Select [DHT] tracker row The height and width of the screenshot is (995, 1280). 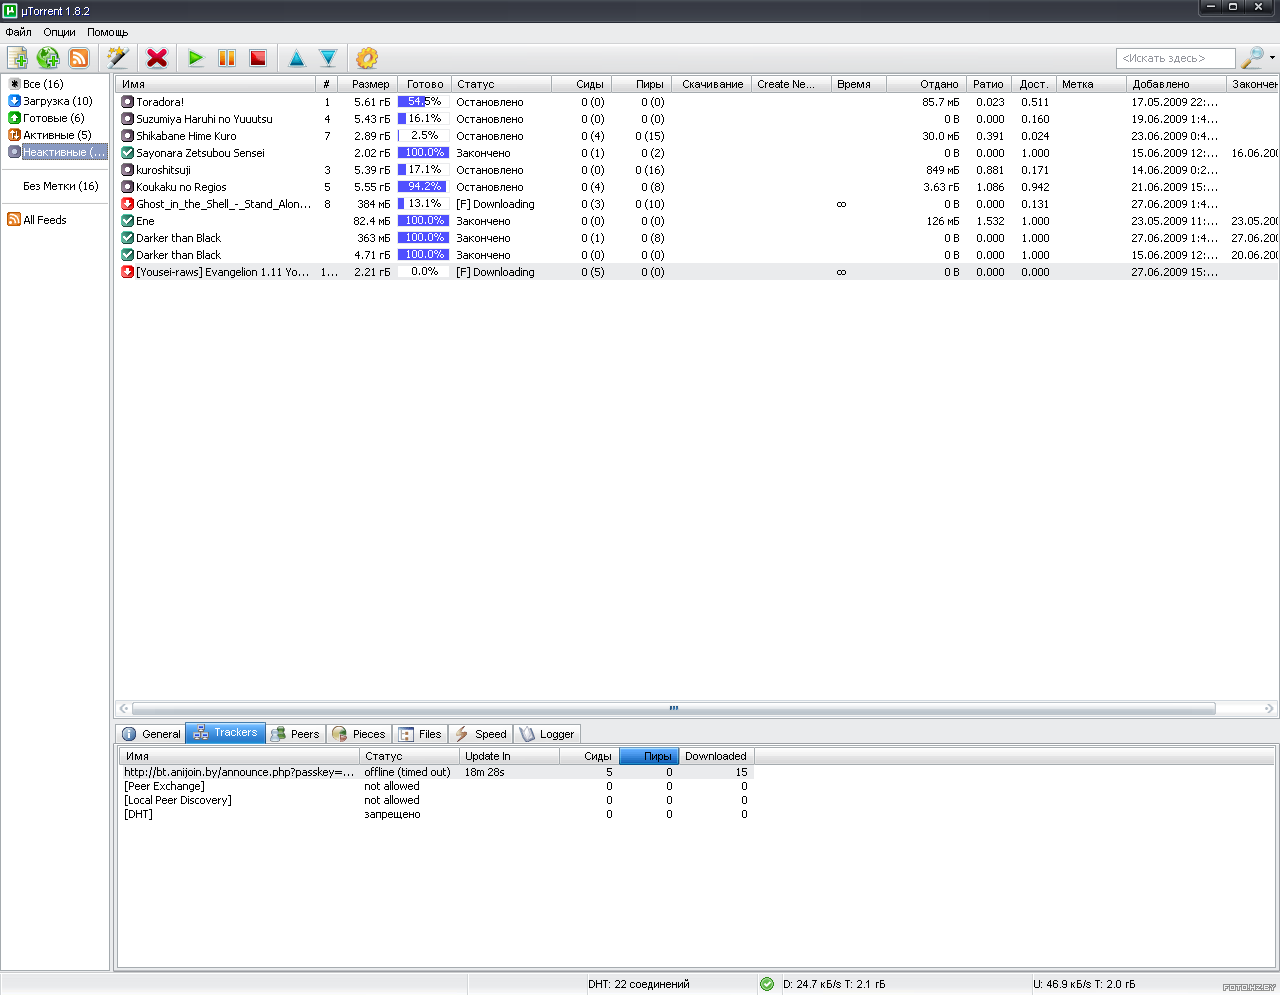[x=437, y=814]
